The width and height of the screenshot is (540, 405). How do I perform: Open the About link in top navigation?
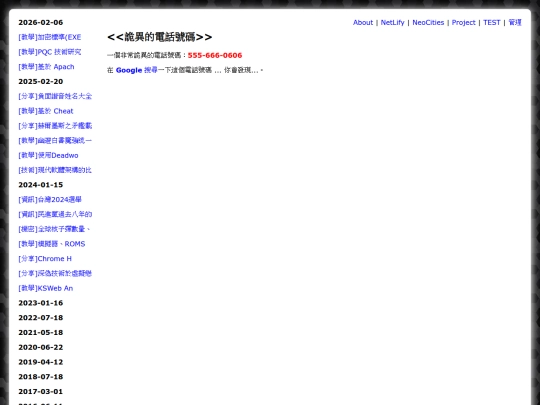pyautogui.click(x=363, y=22)
